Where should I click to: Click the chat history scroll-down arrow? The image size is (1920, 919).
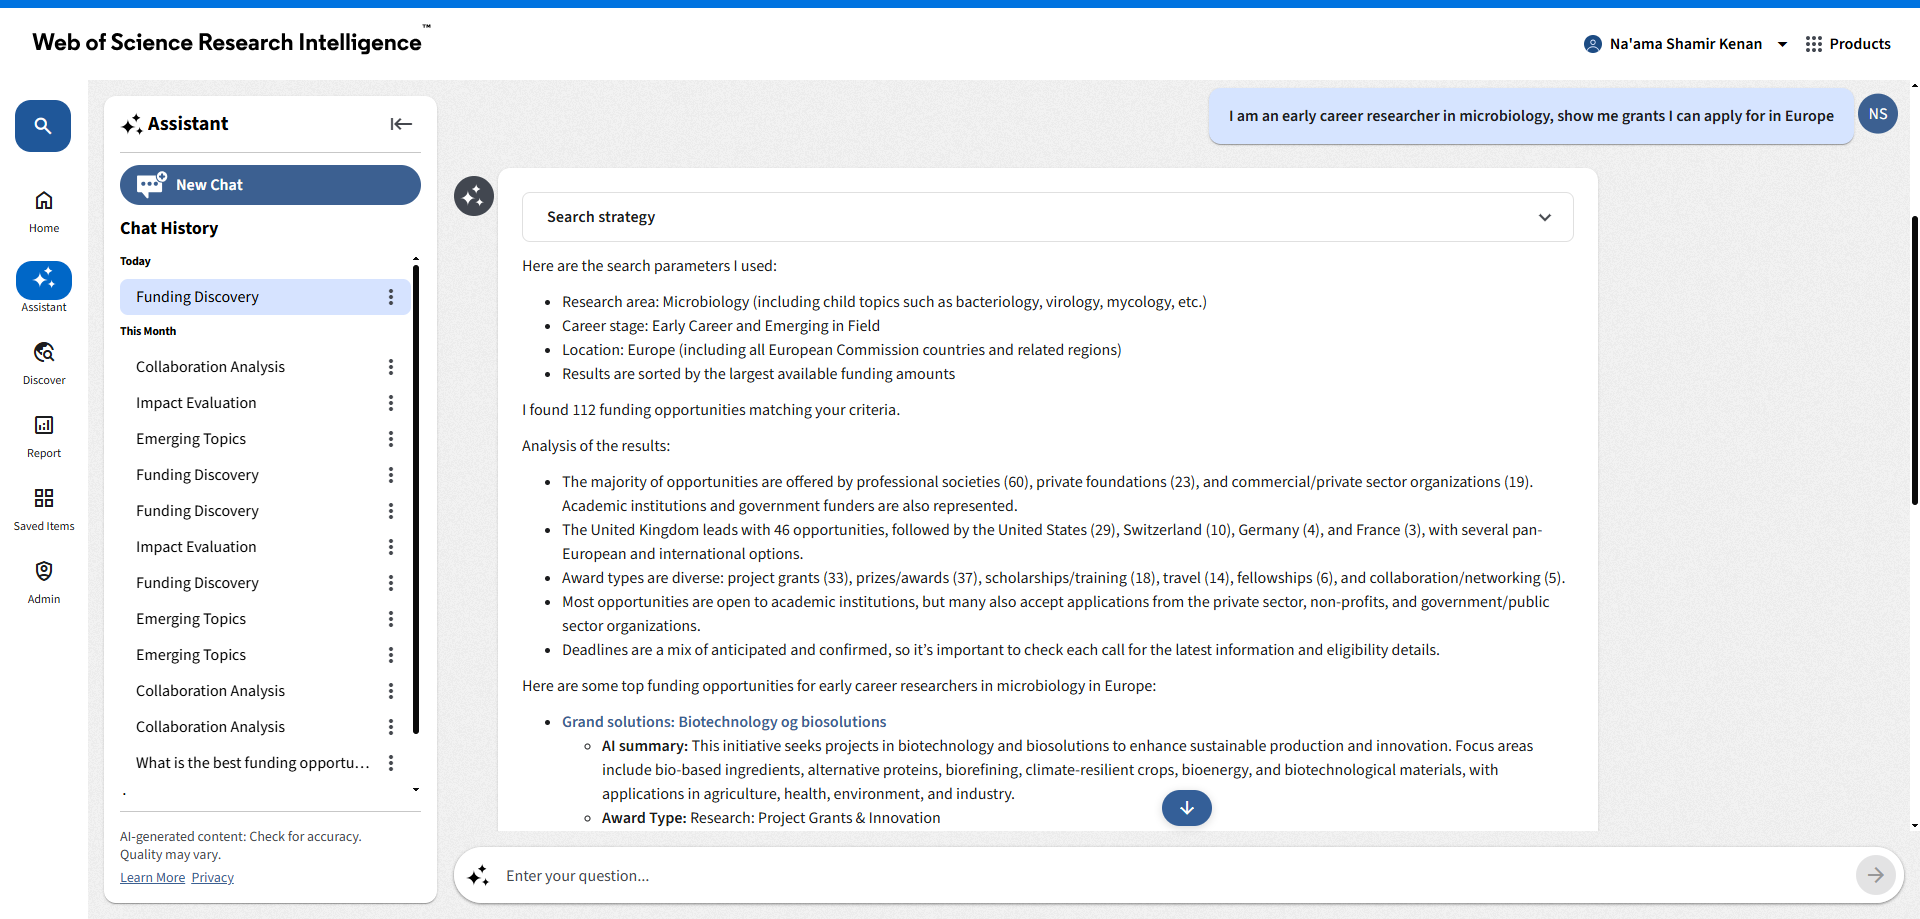416,790
